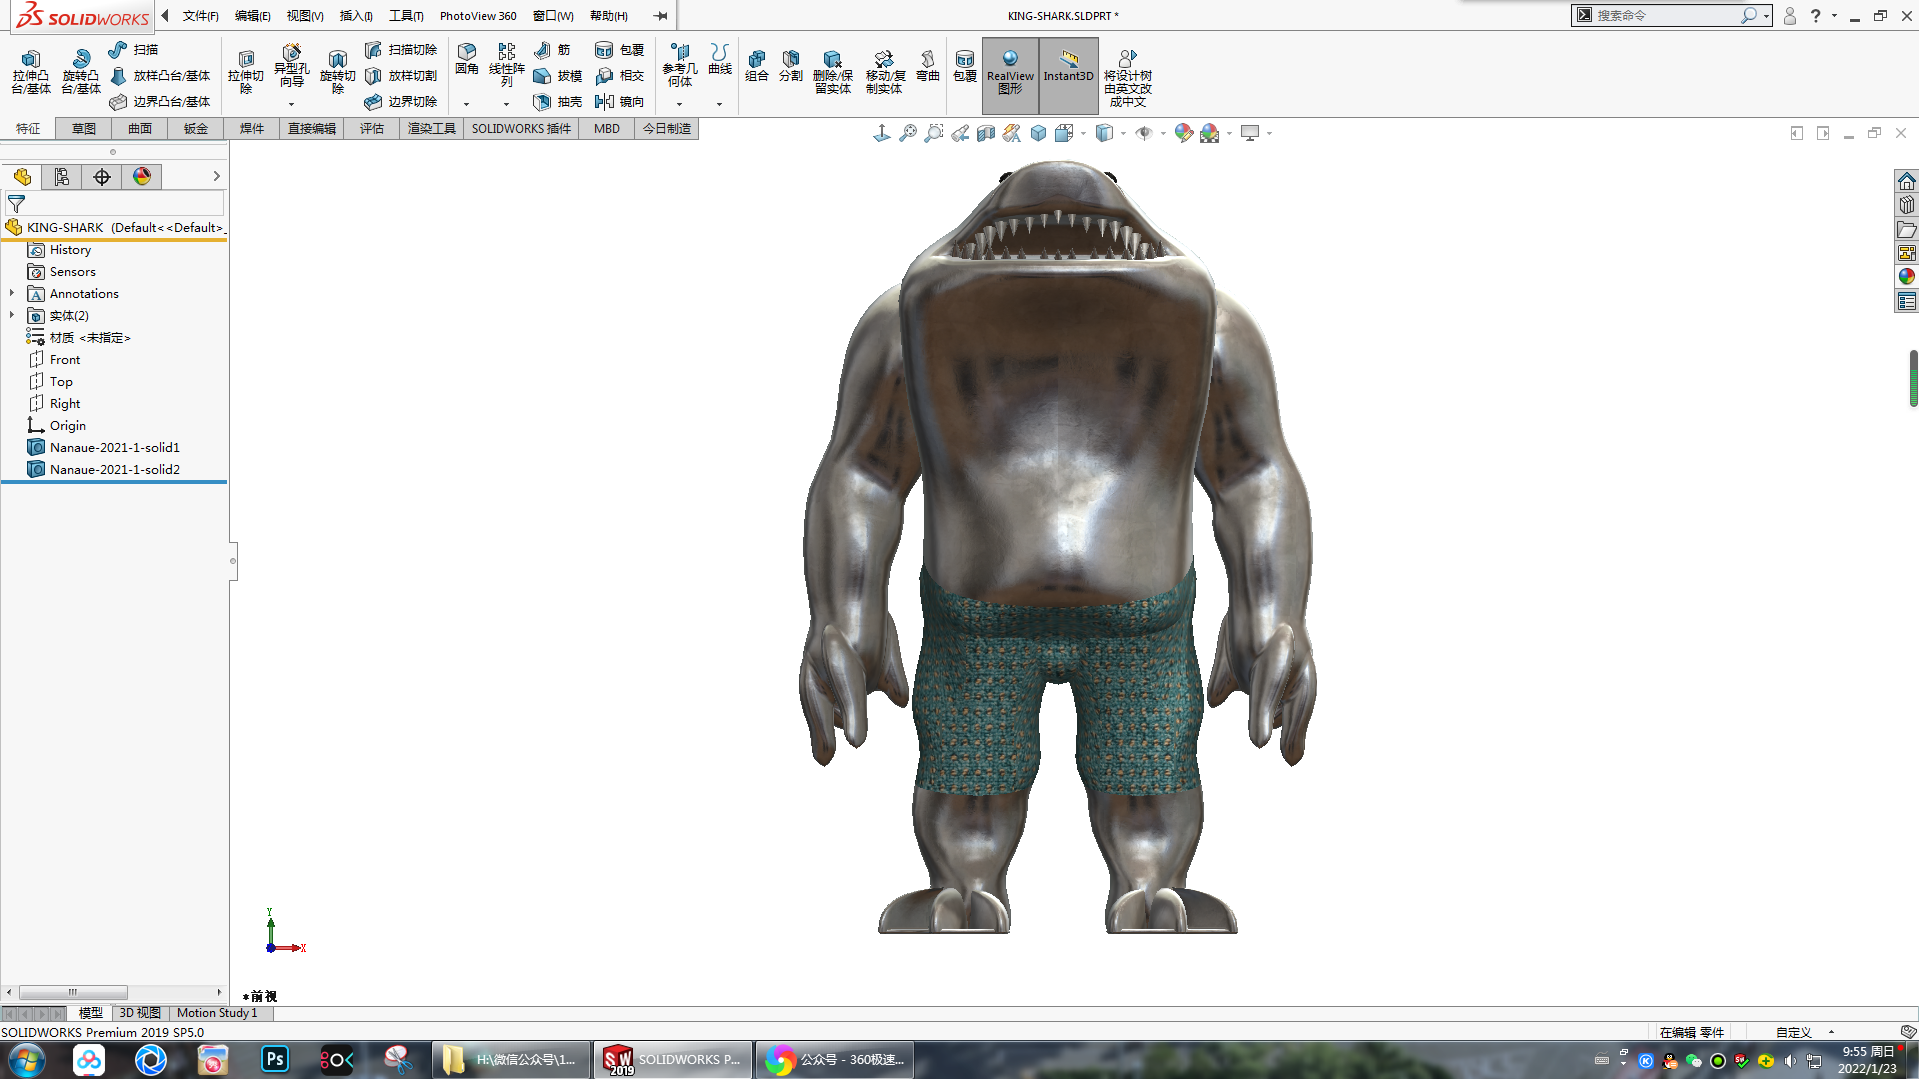The height and width of the screenshot is (1079, 1919).
Task: Select the Front plane in the tree
Action: (65, 360)
